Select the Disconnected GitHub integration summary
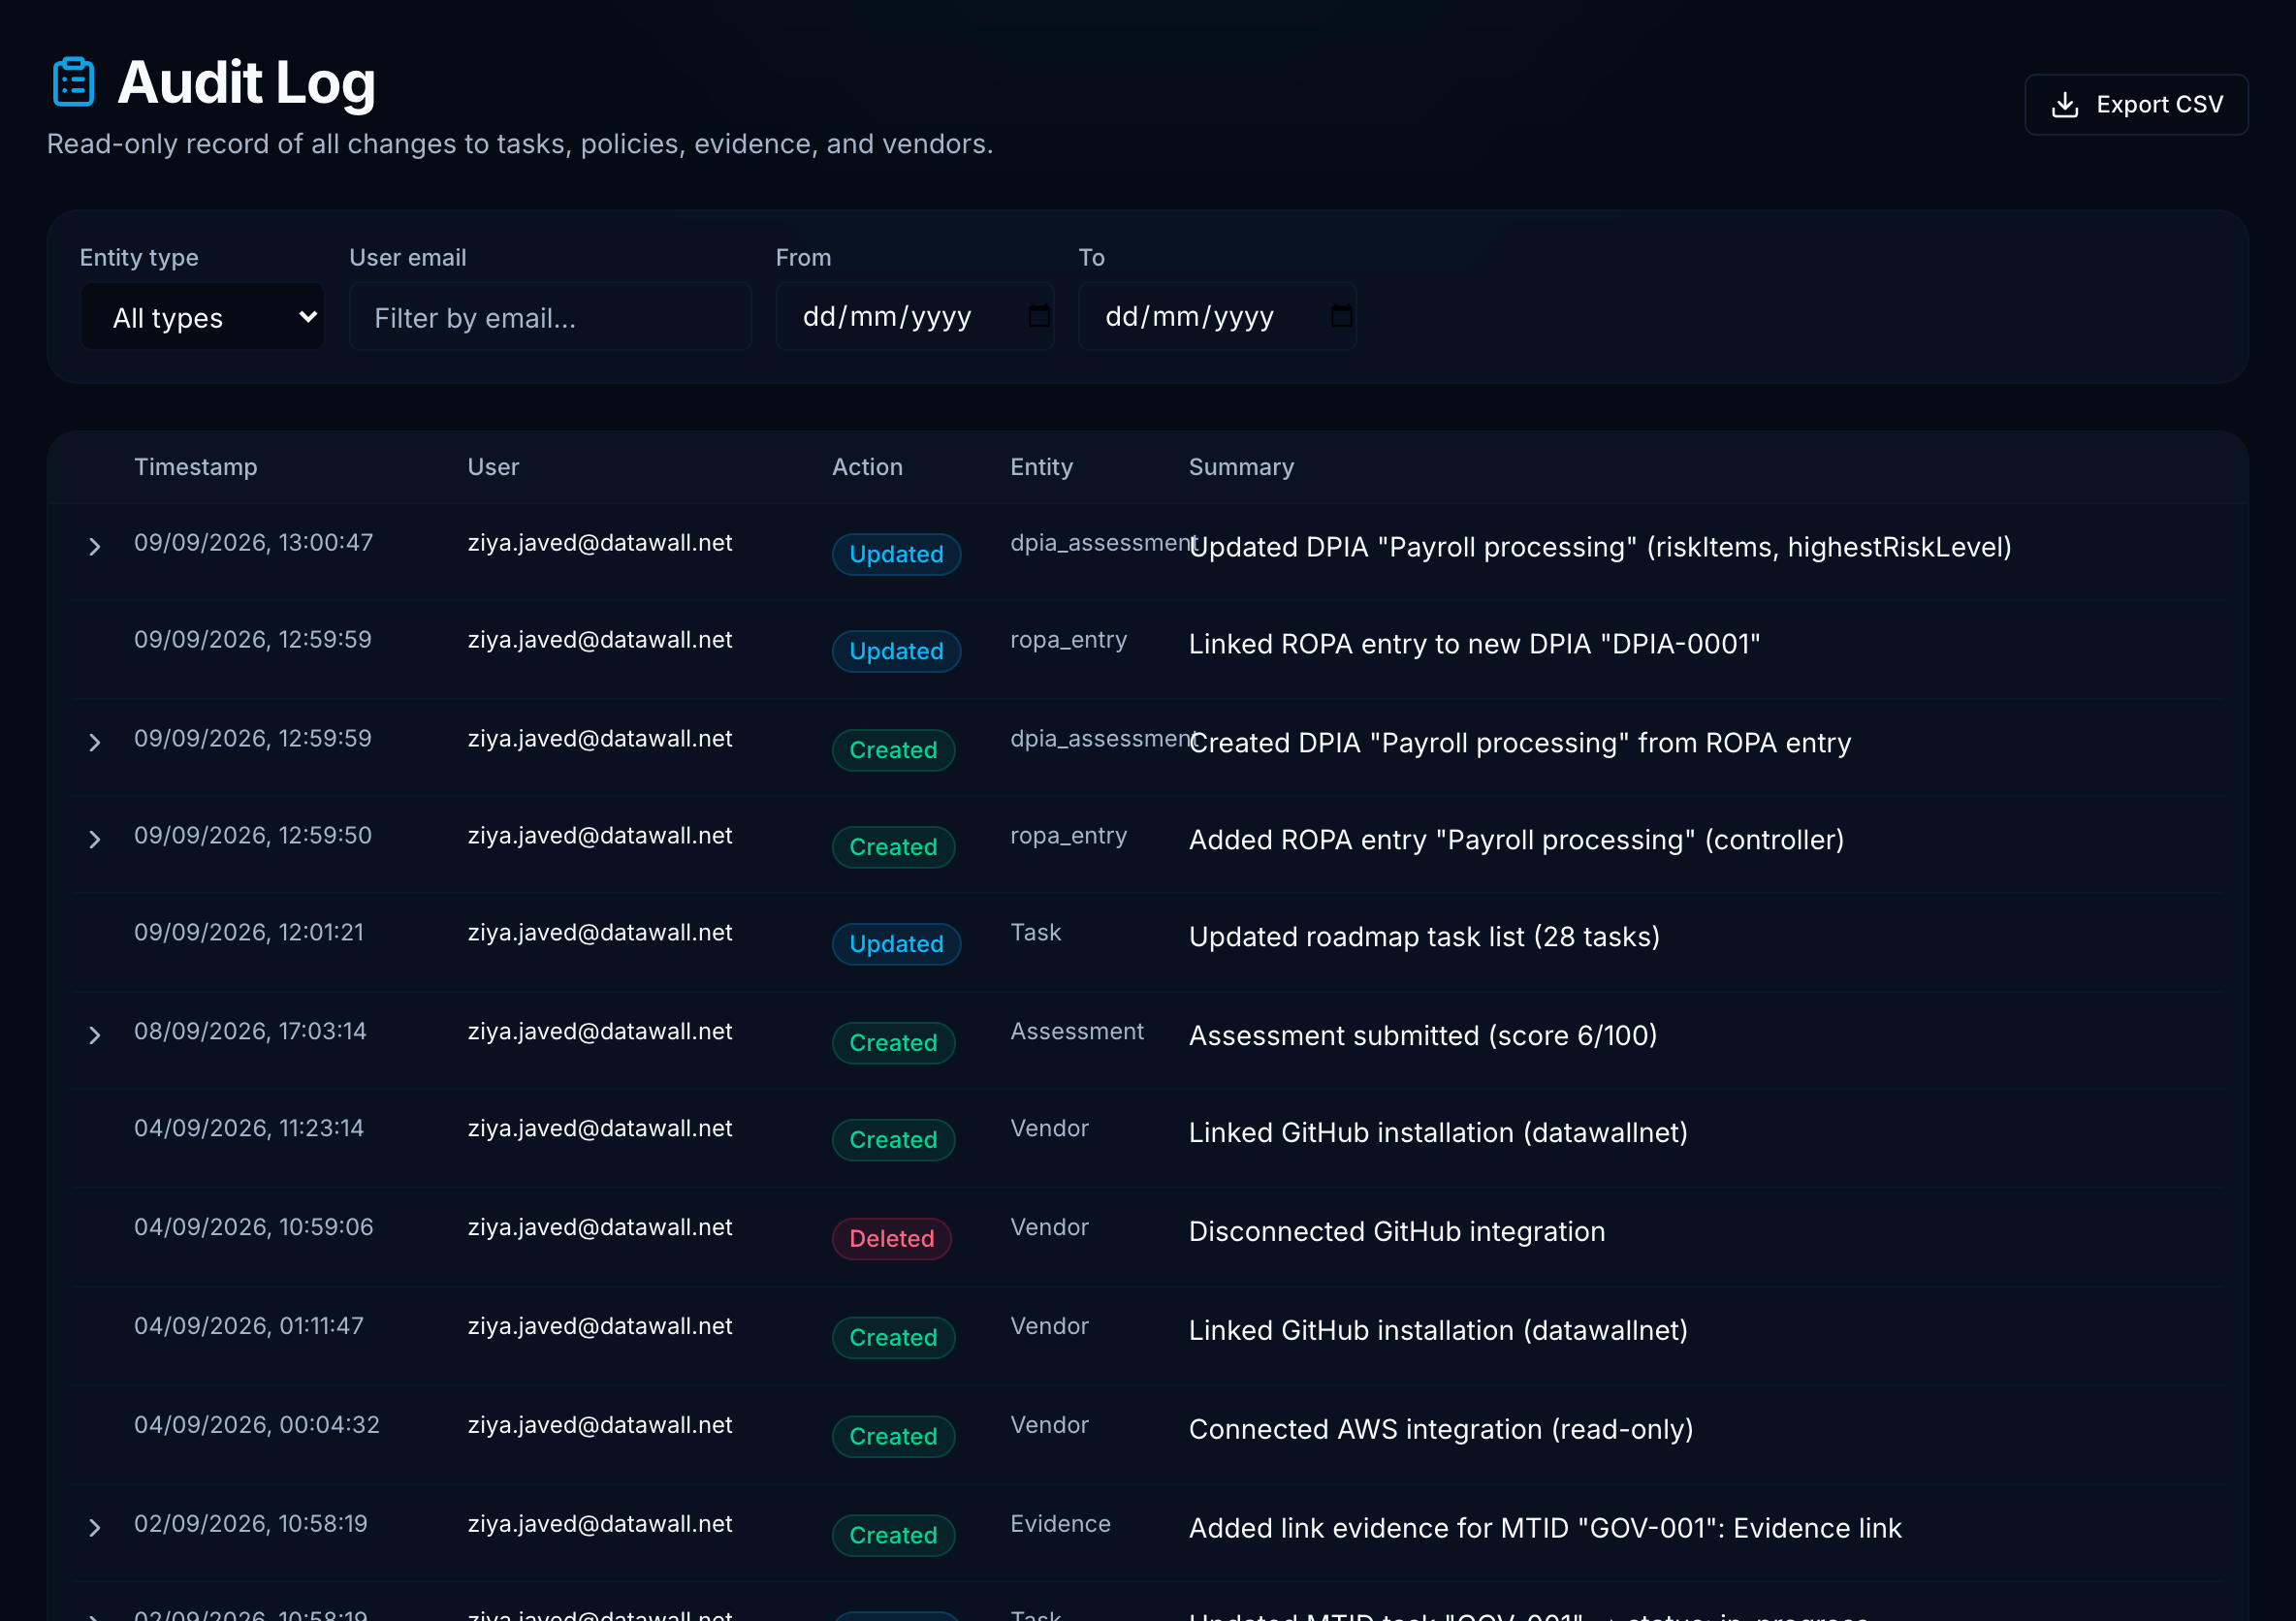 coord(1397,1232)
